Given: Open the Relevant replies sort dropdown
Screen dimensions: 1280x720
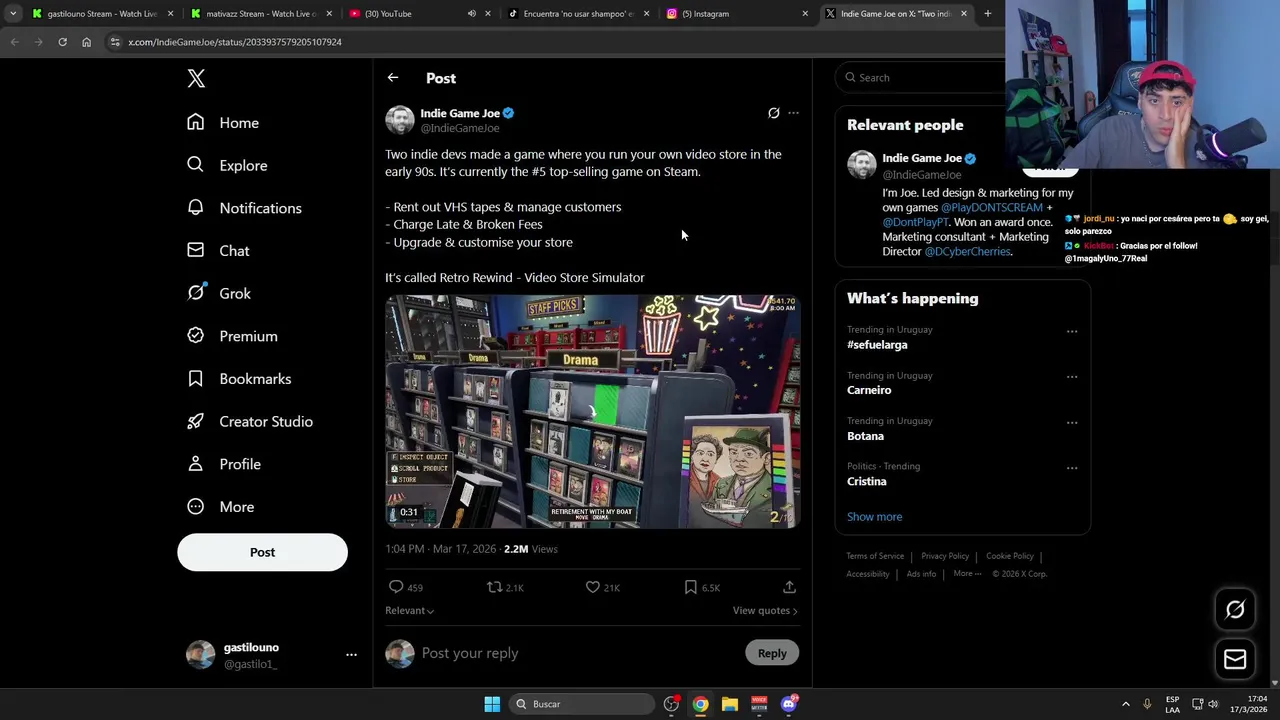Looking at the screenshot, I should (x=409, y=610).
